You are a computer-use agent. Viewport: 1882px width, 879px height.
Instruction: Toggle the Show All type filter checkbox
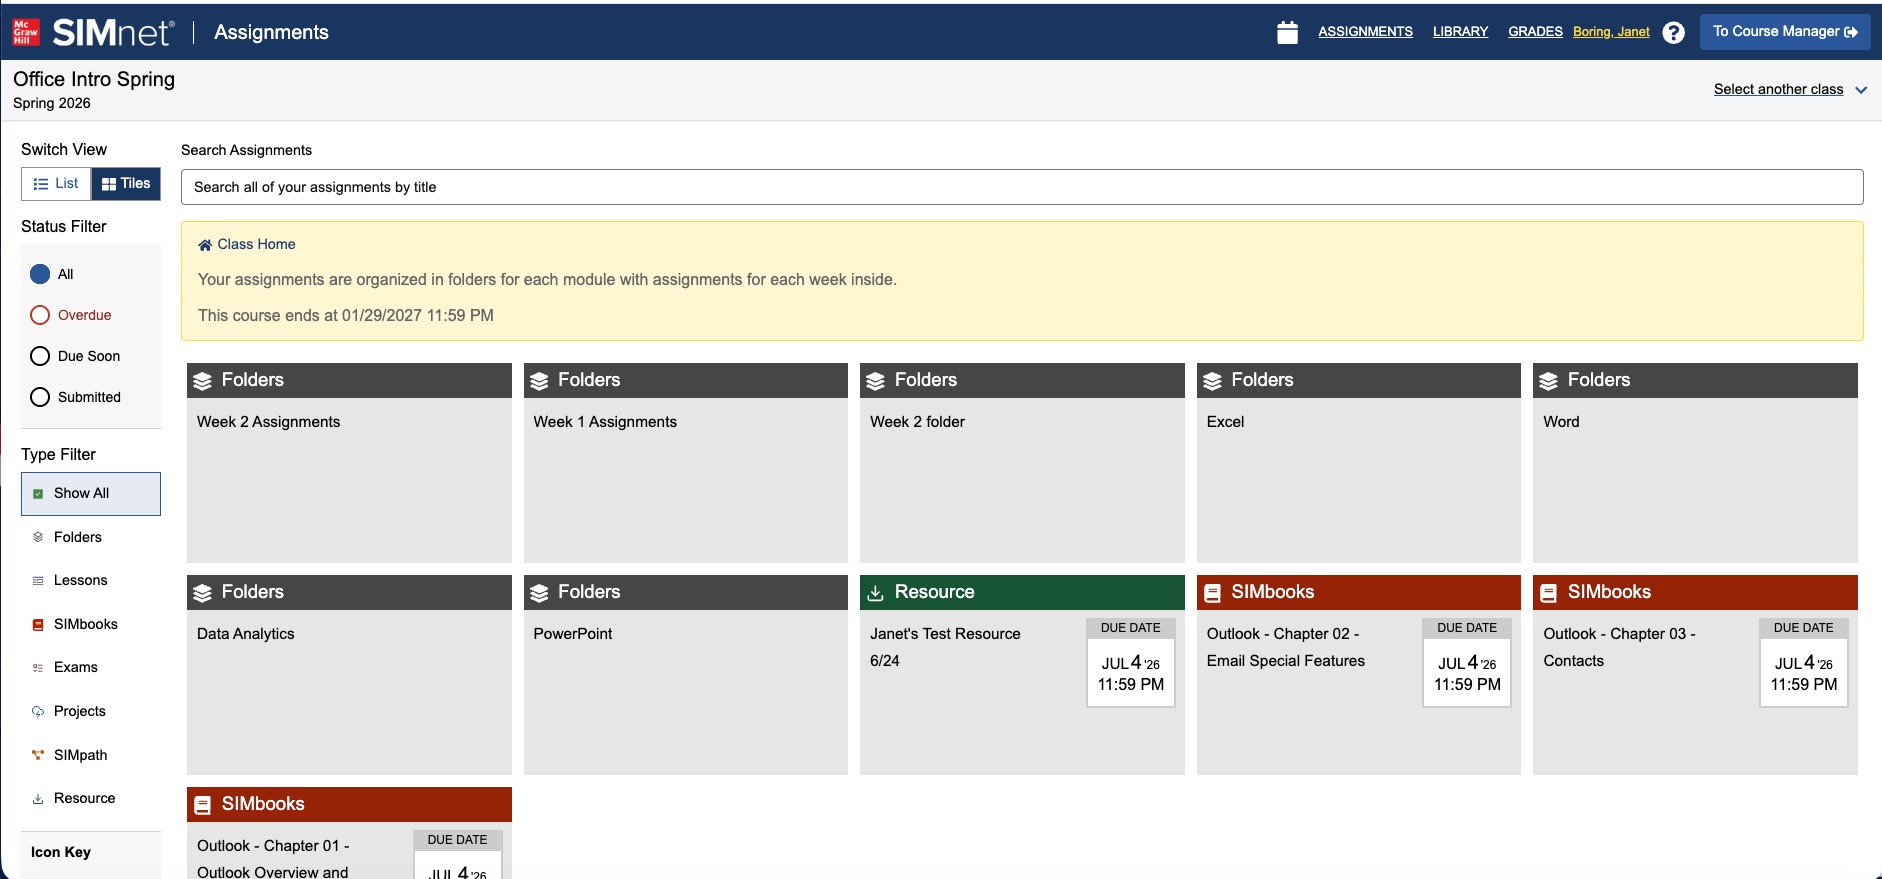click(x=38, y=494)
